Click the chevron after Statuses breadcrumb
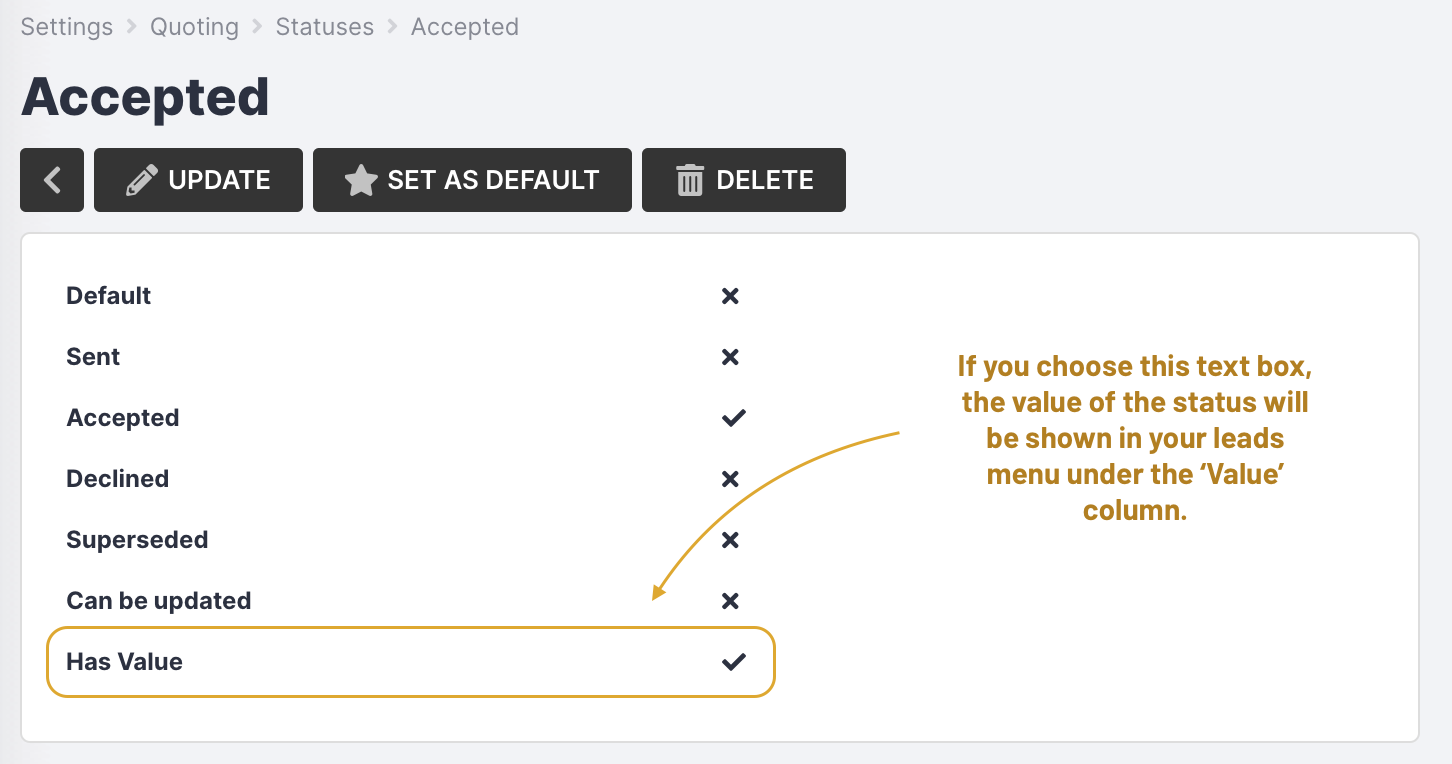The width and height of the screenshot is (1452, 764). 392,27
